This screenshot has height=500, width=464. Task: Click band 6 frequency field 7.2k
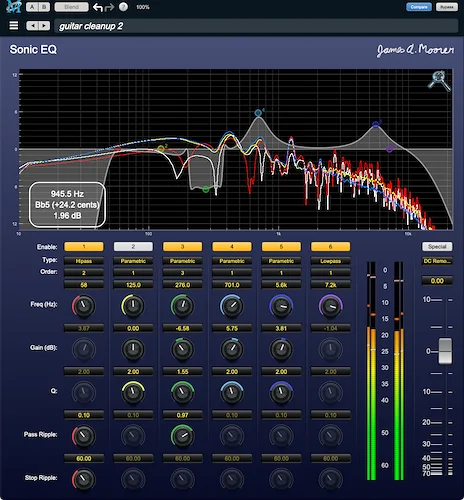point(330,285)
